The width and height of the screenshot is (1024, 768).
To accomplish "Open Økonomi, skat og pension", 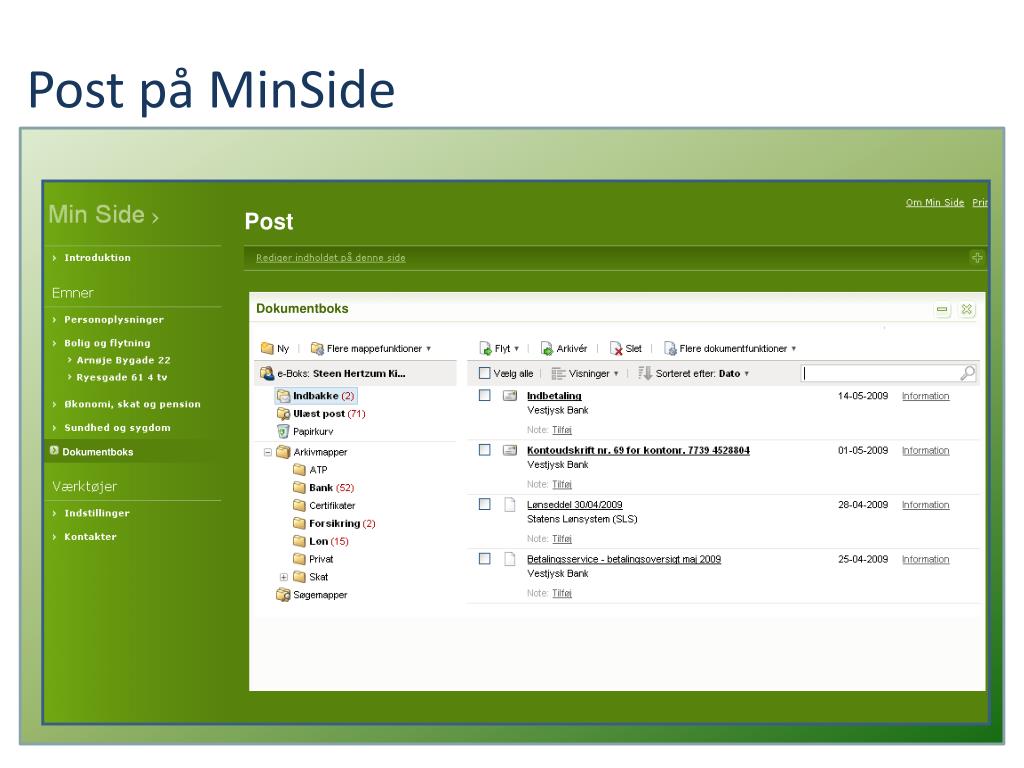I will (133, 404).
